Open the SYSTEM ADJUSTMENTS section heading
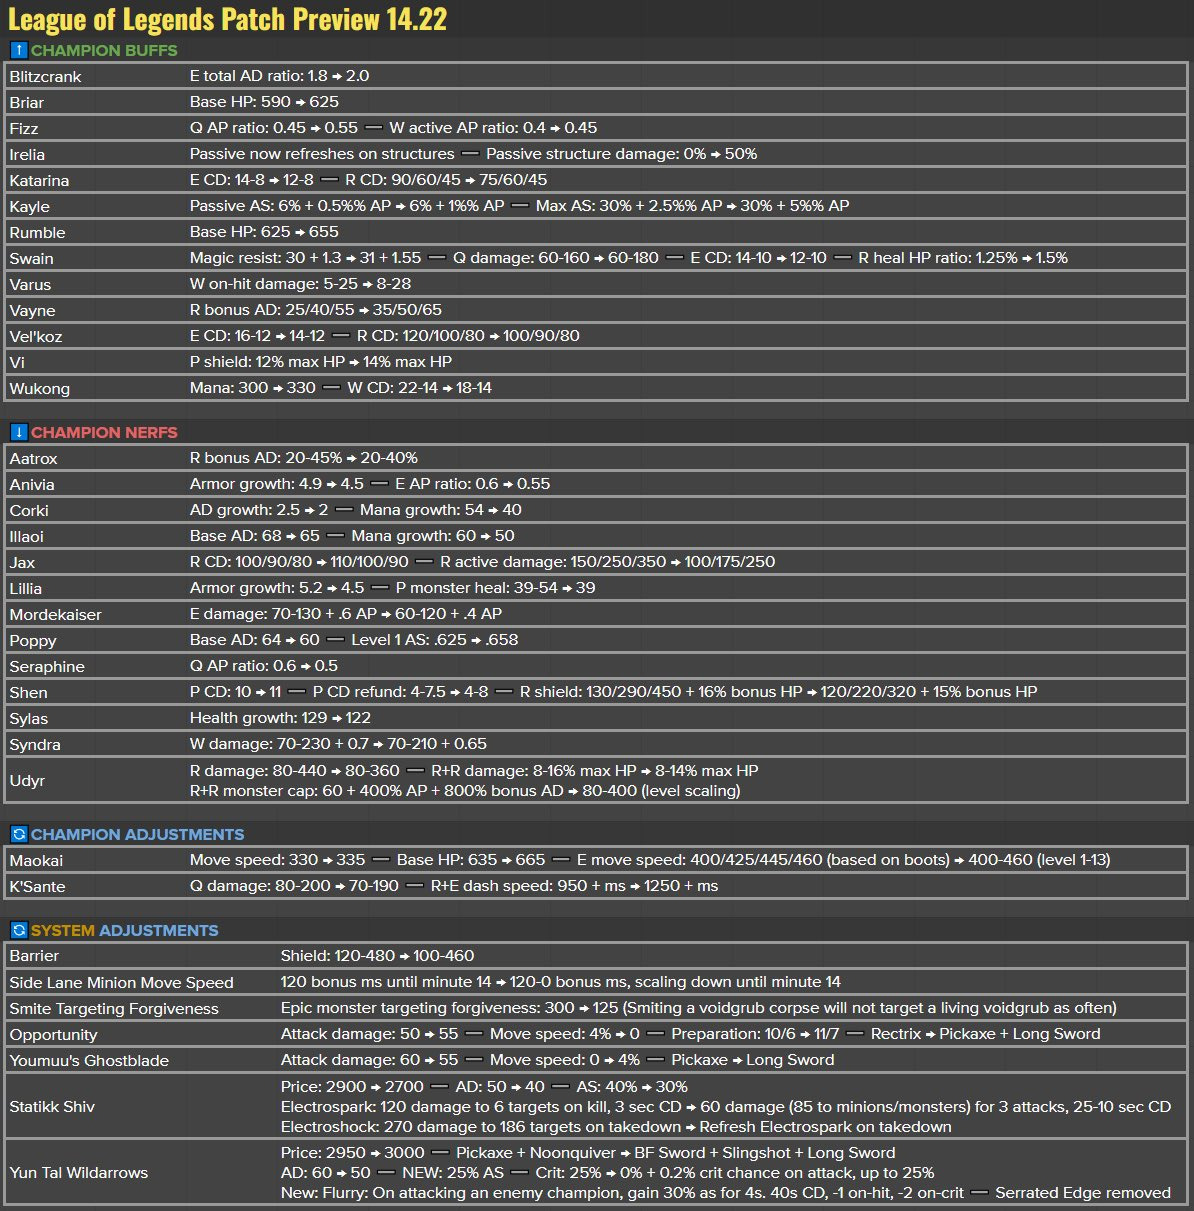This screenshot has width=1194, height=1211. [124, 930]
